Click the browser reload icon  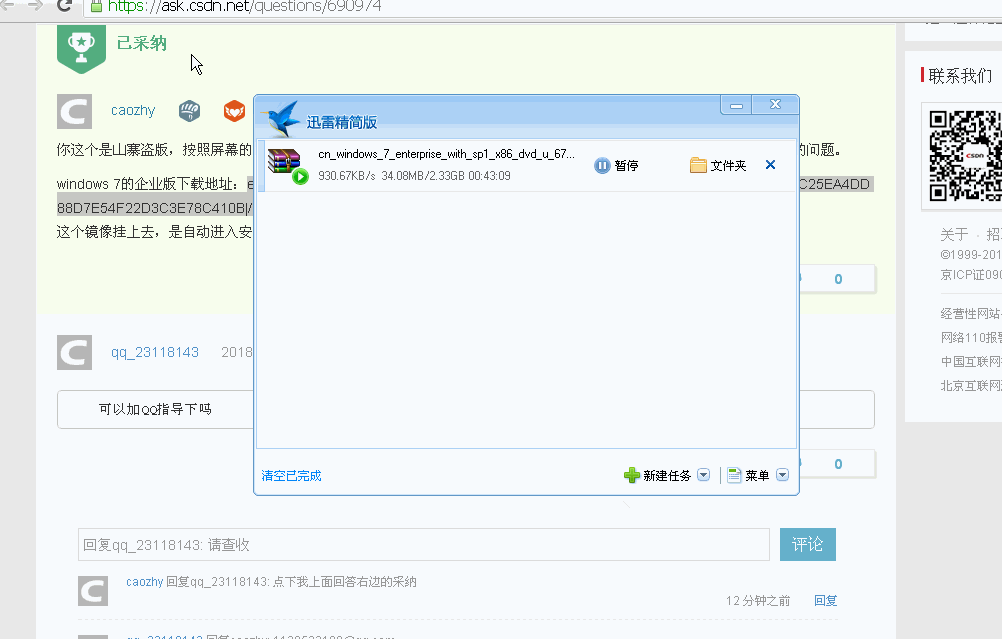[x=64, y=6]
